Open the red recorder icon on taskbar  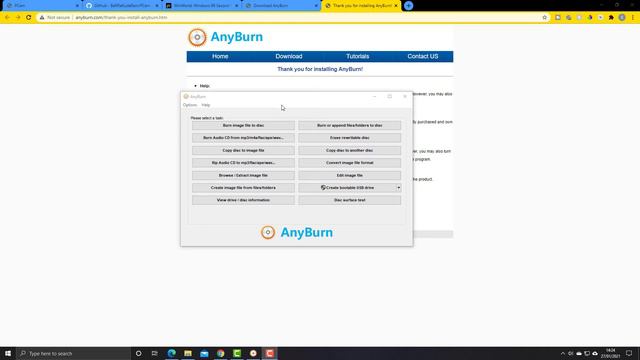[269, 353]
